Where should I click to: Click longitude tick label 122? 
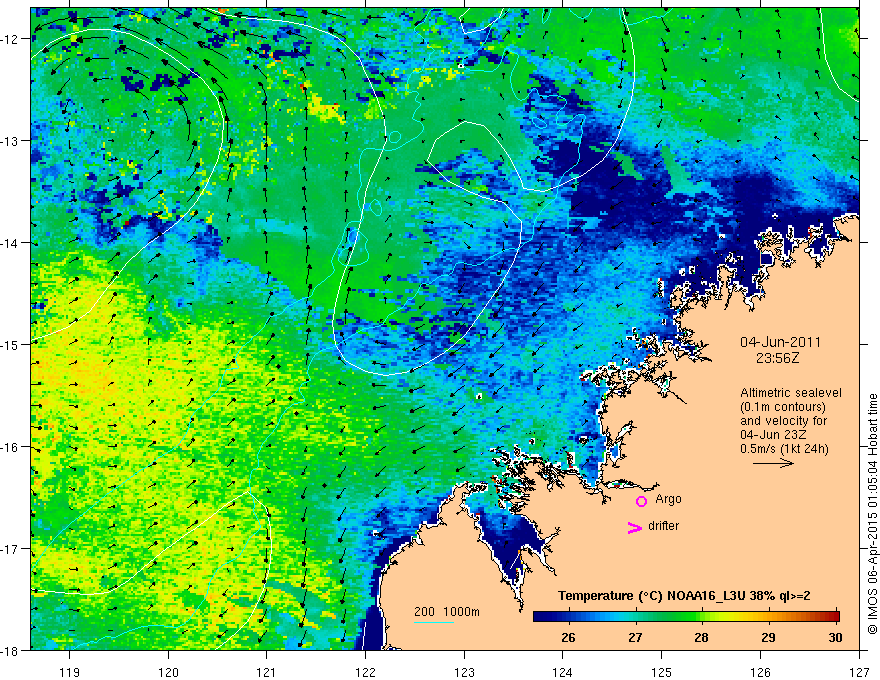tap(365, 672)
